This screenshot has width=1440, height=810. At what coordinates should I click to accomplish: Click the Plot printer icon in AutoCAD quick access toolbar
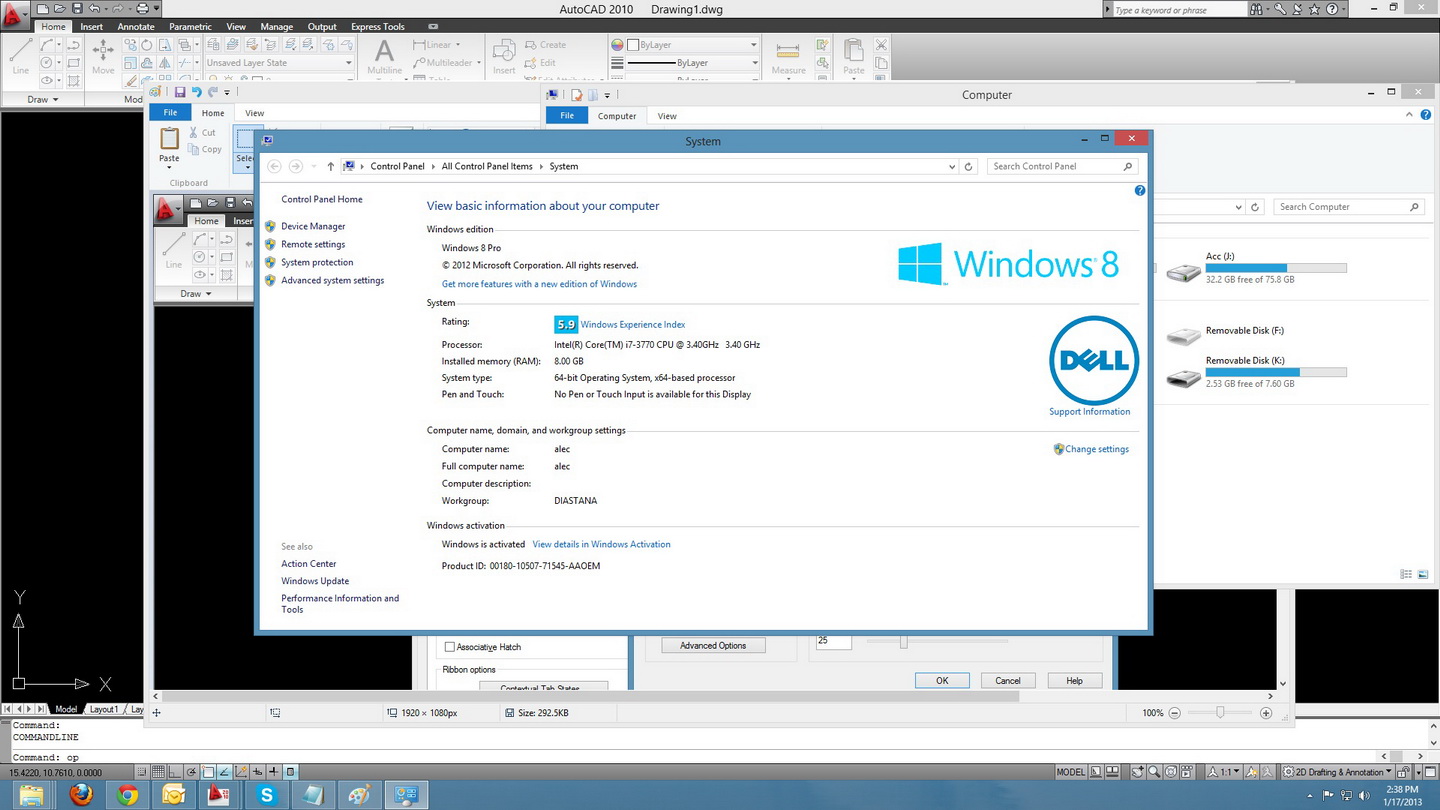[x=142, y=9]
